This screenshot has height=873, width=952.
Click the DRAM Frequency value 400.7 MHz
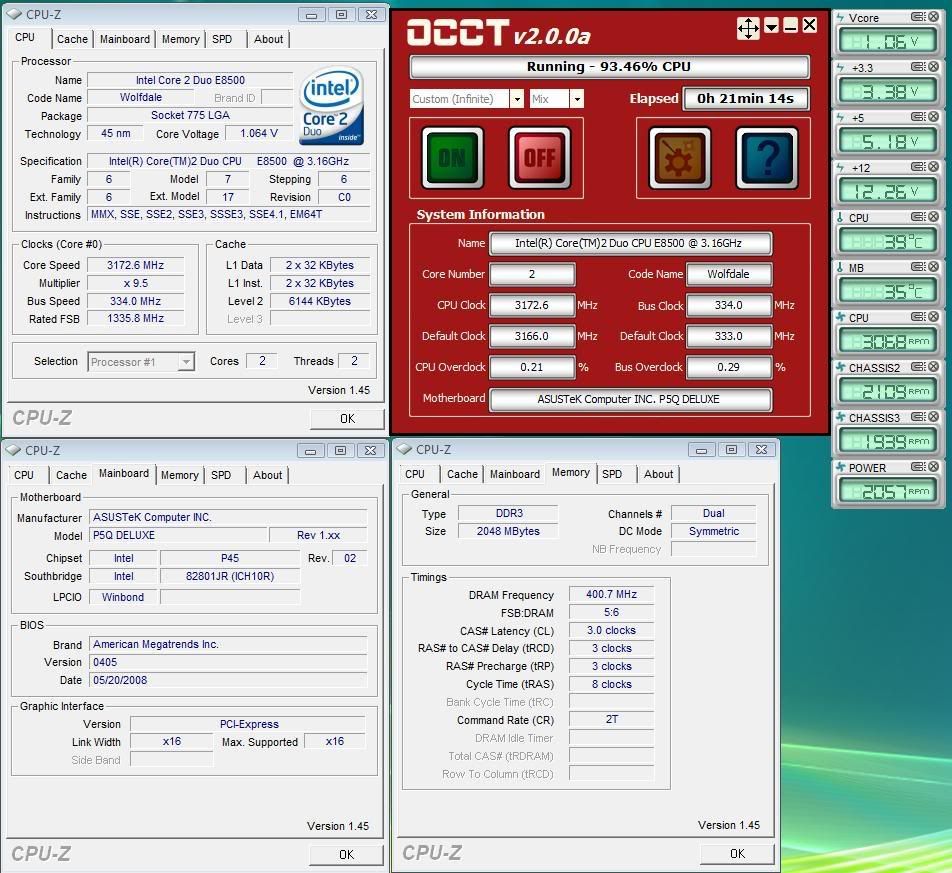click(x=611, y=595)
